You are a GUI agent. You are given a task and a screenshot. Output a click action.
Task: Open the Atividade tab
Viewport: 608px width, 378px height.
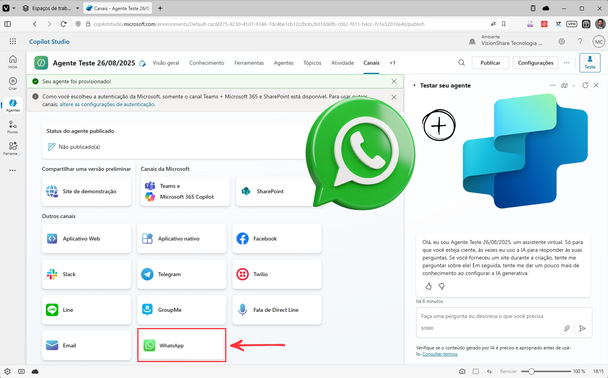(x=342, y=63)
